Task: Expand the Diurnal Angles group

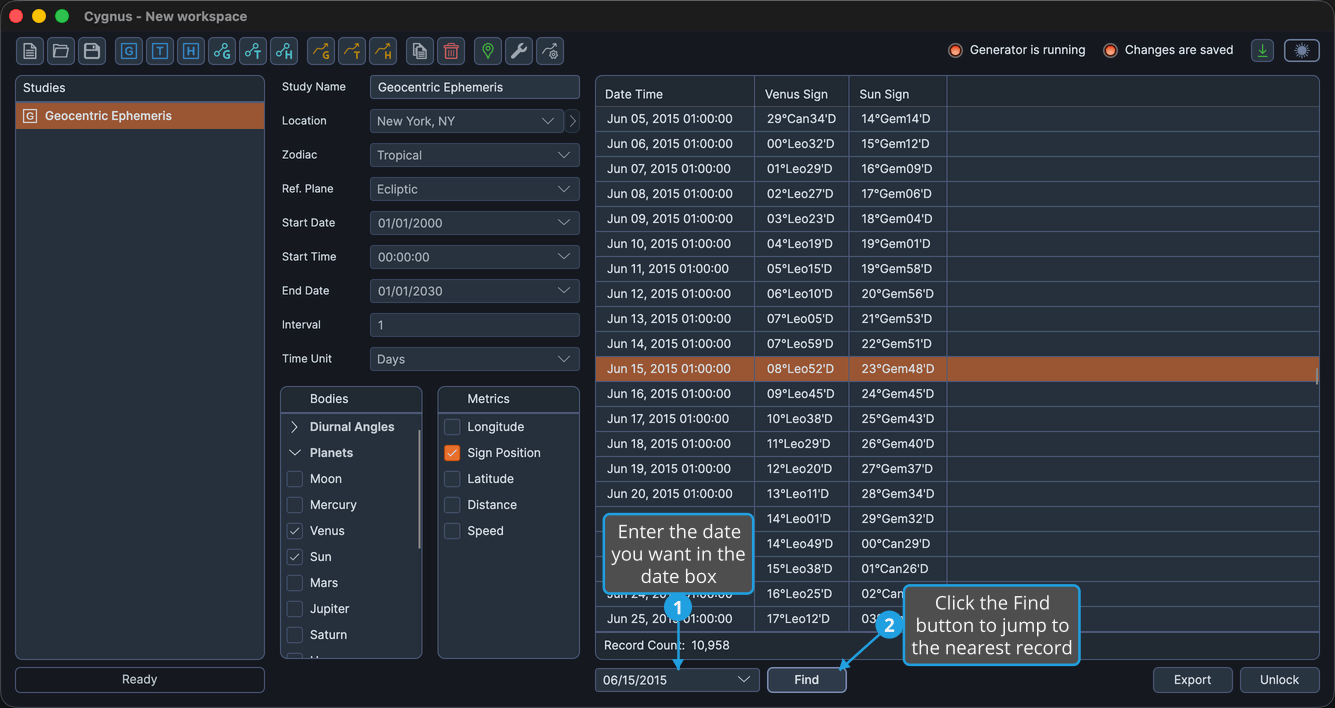Action: tap(295, 427)
